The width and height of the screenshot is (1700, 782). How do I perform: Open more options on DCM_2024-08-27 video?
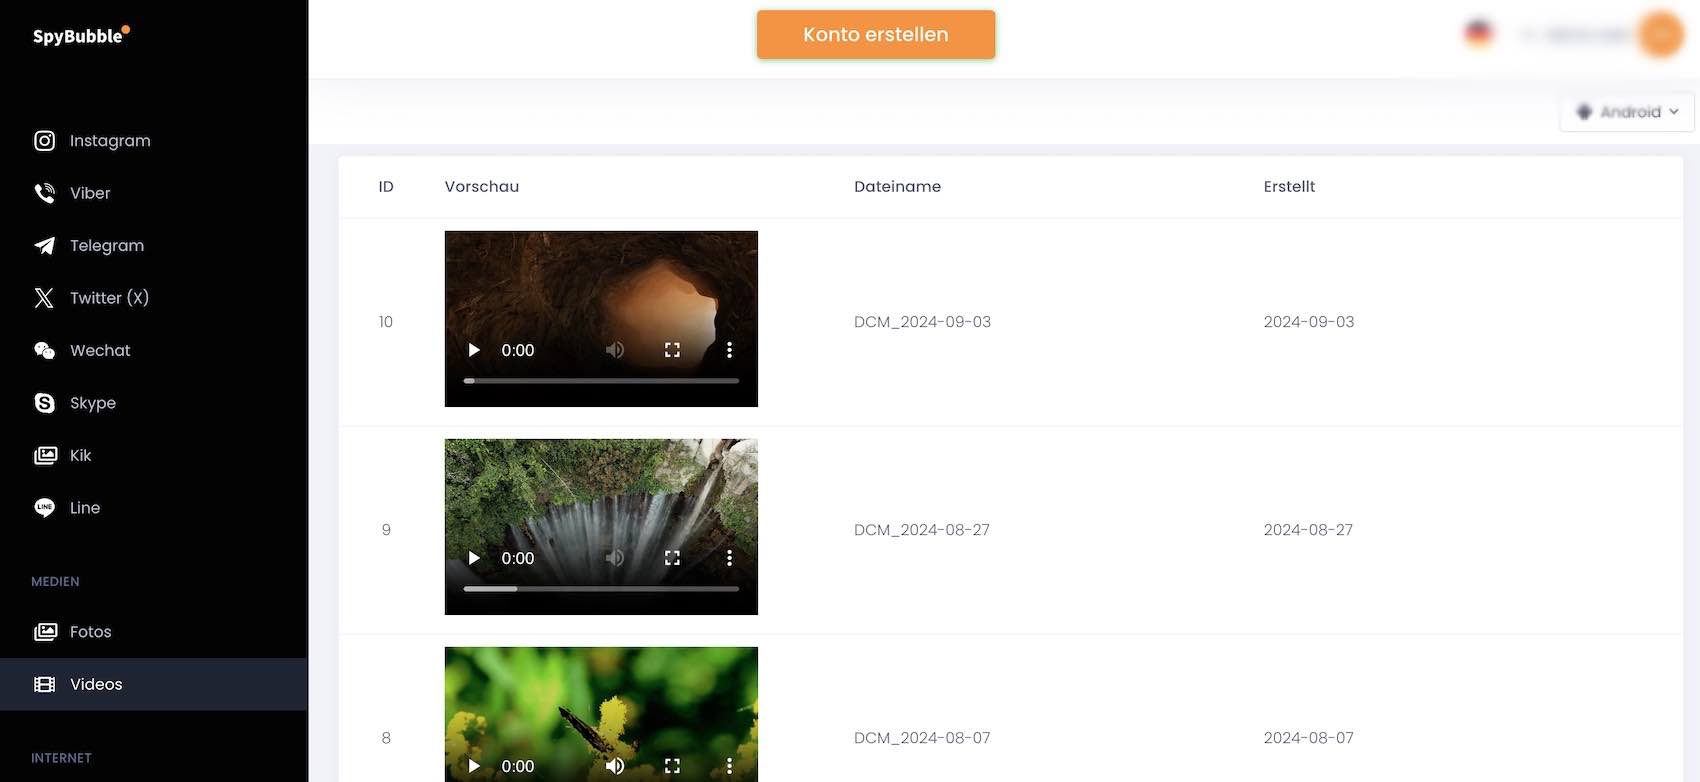coord(729,558)
